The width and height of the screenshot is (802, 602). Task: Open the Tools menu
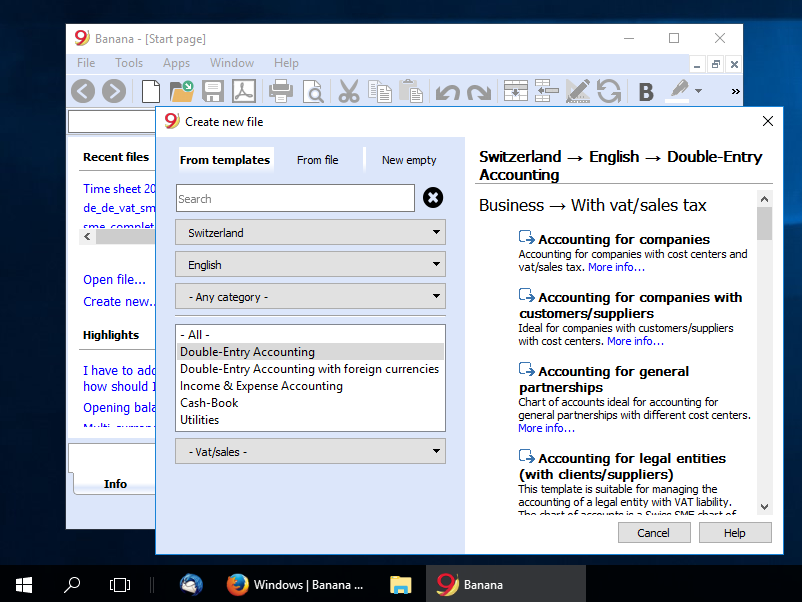click(x=129, y=63)
